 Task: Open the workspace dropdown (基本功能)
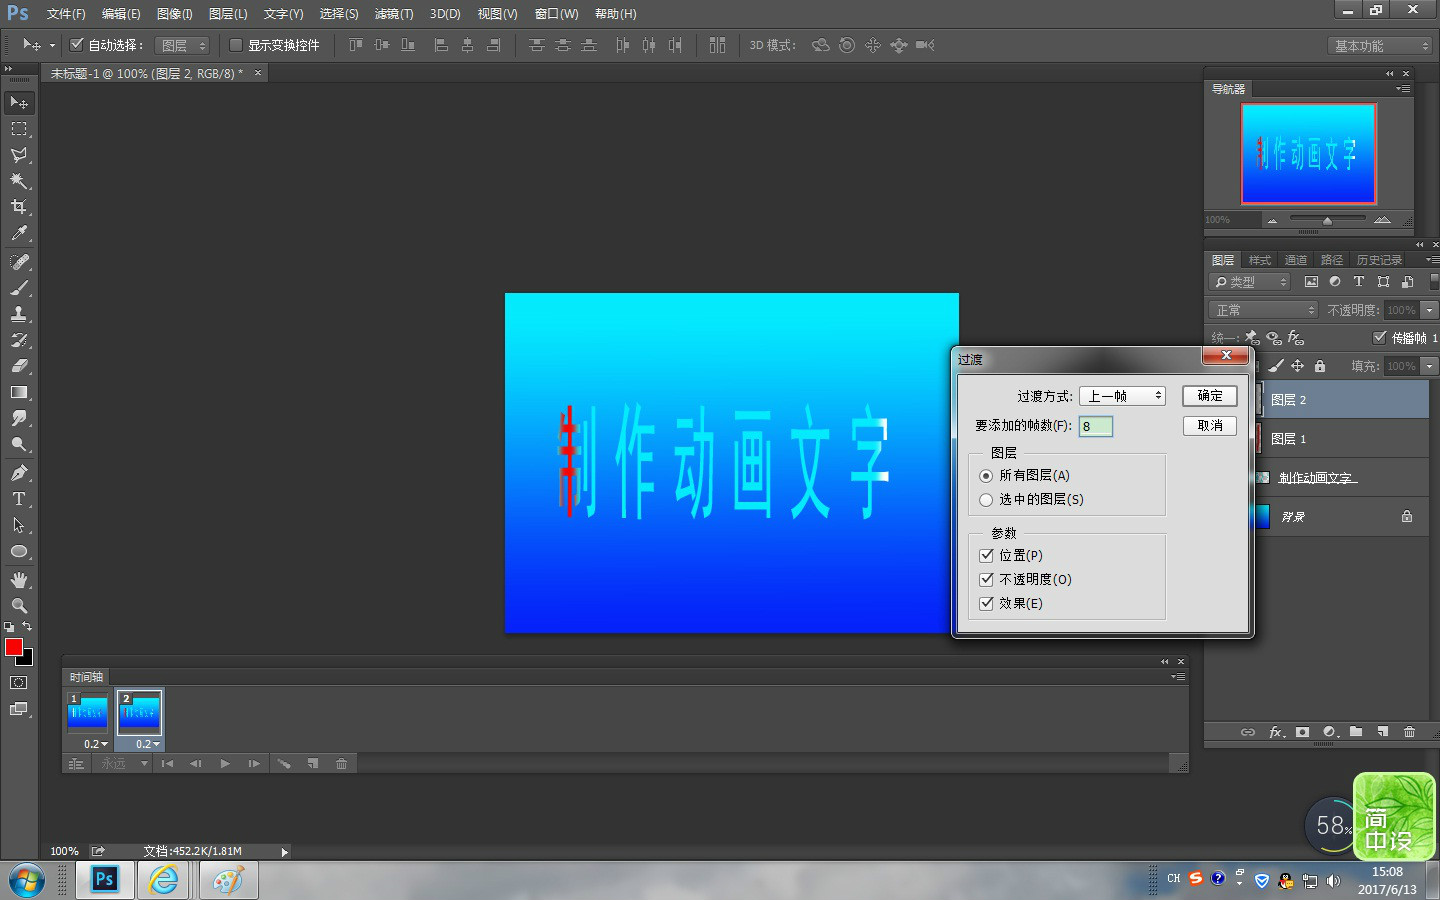click(1380, 46)
